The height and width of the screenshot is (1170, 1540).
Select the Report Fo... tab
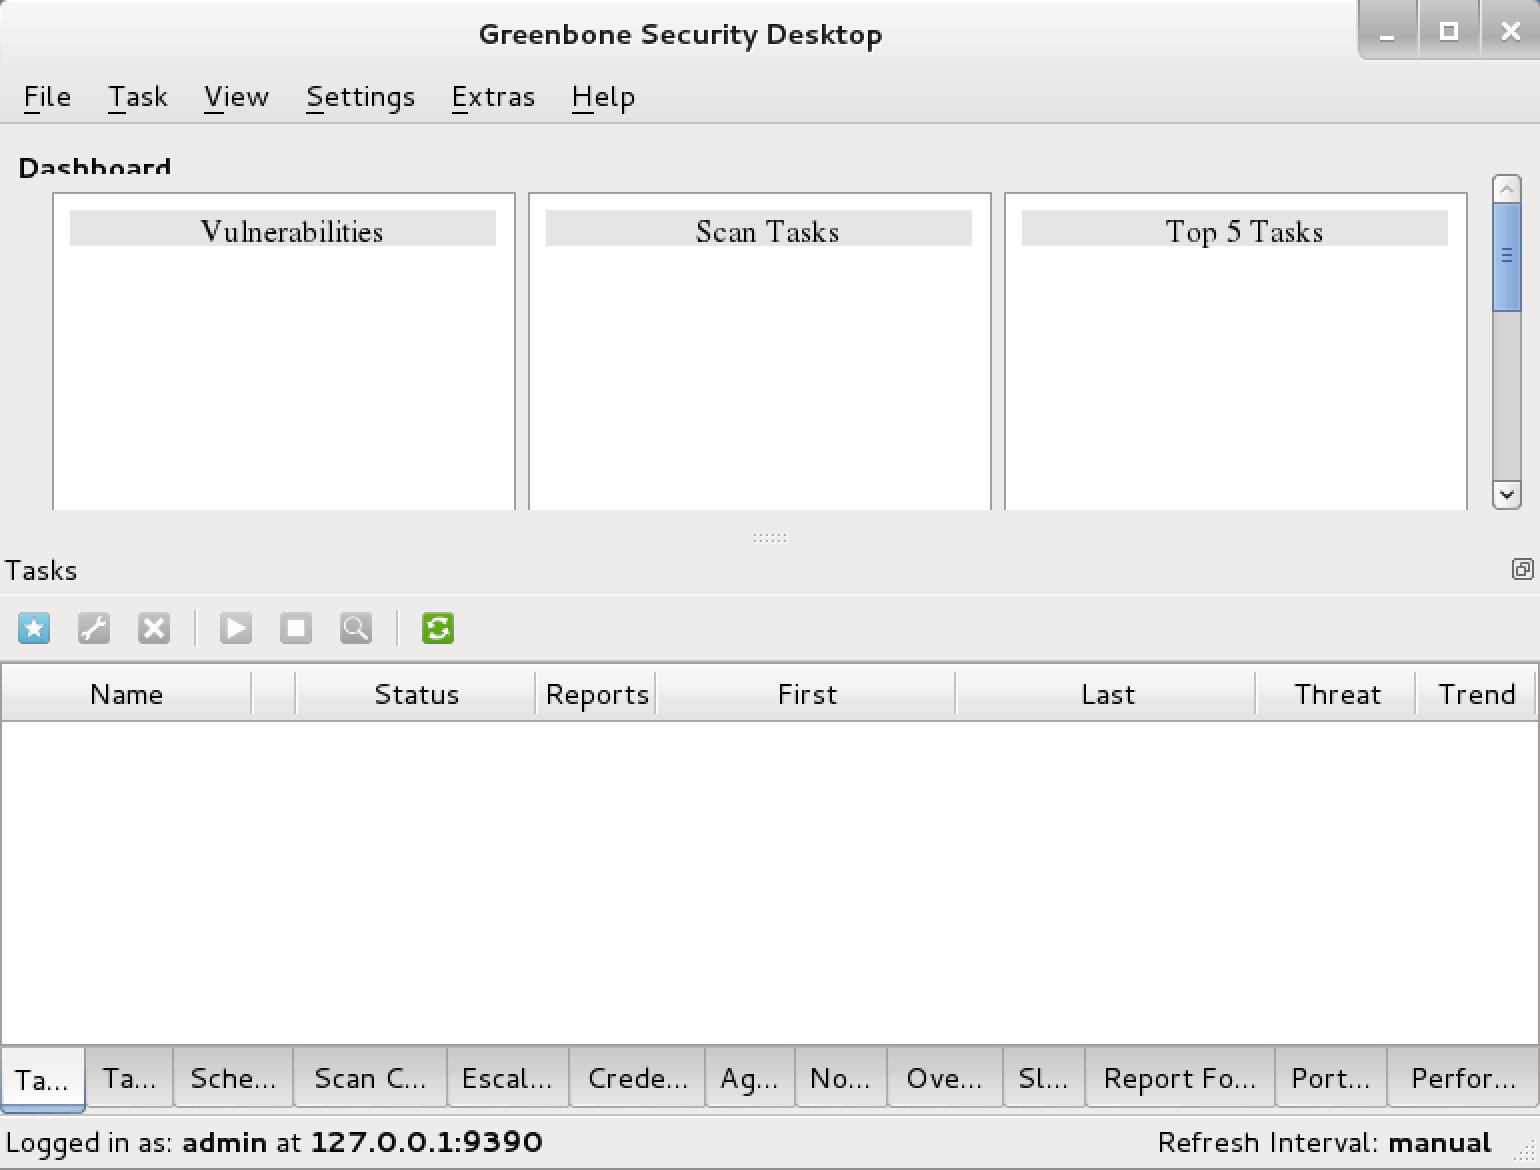(x=1179, y=1078)
